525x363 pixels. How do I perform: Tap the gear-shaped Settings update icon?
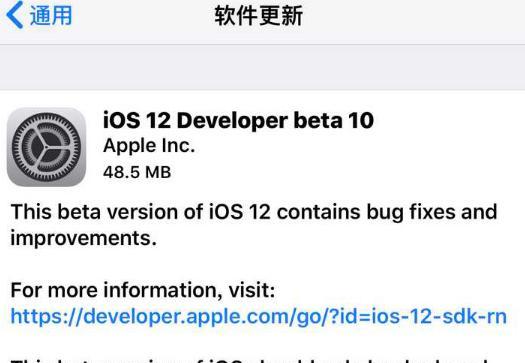[46, 147]
